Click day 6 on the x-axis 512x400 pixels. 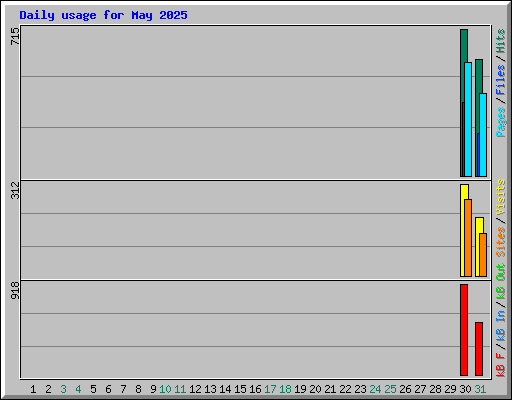(x=108, y=389)
